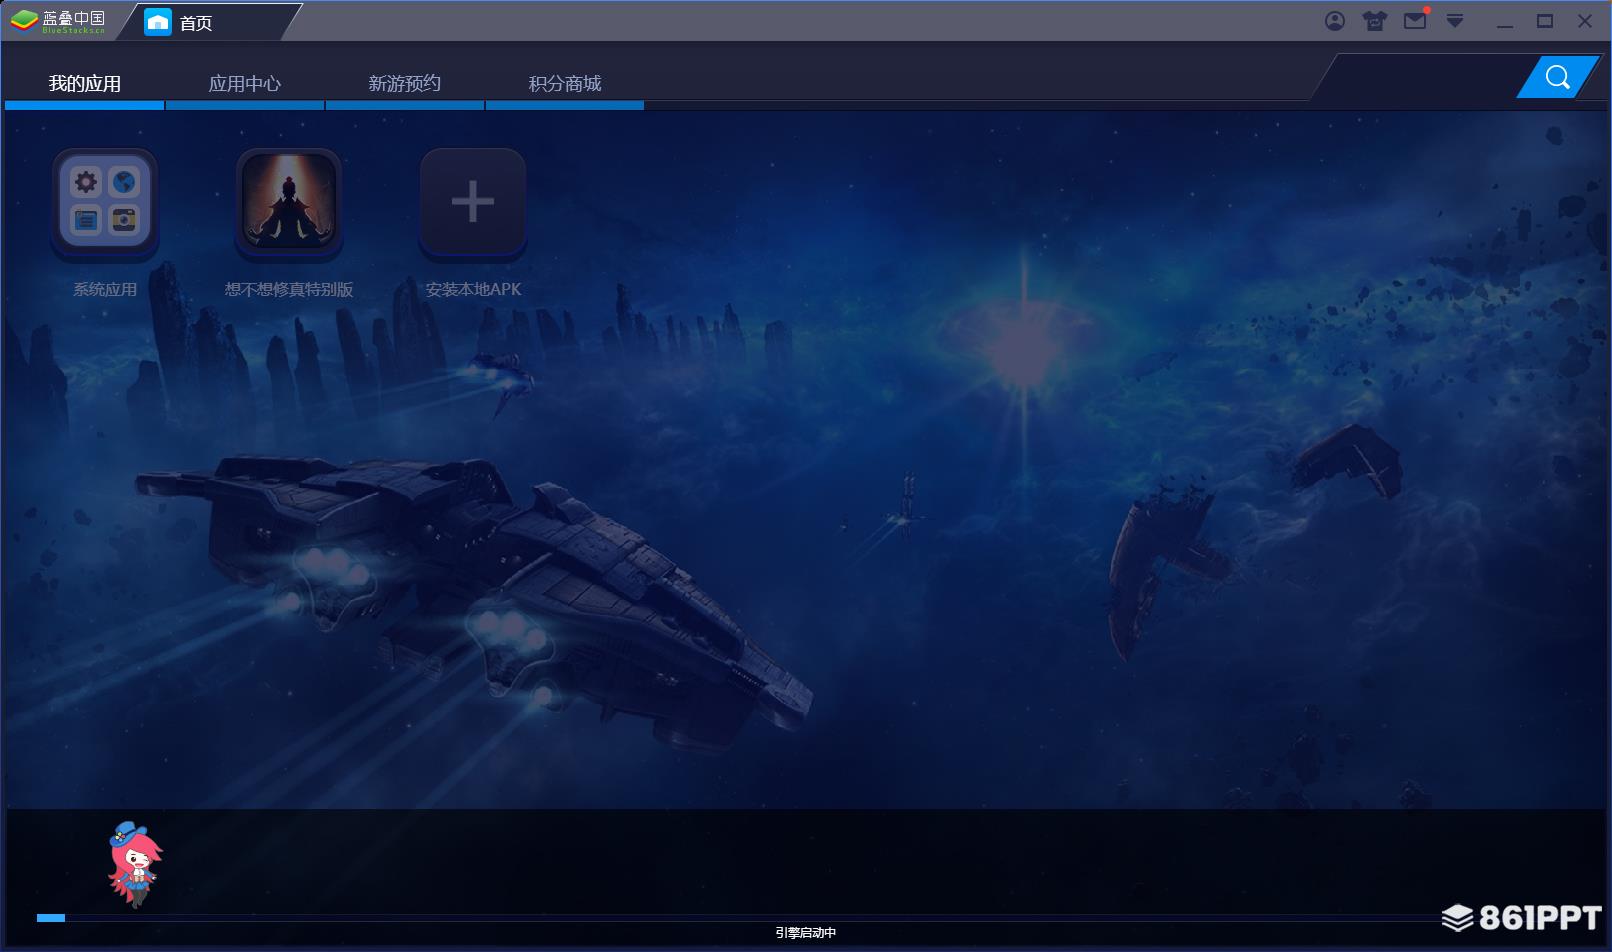
Task: Click the shirt theme icon
Action: [x=1375, y=21]
